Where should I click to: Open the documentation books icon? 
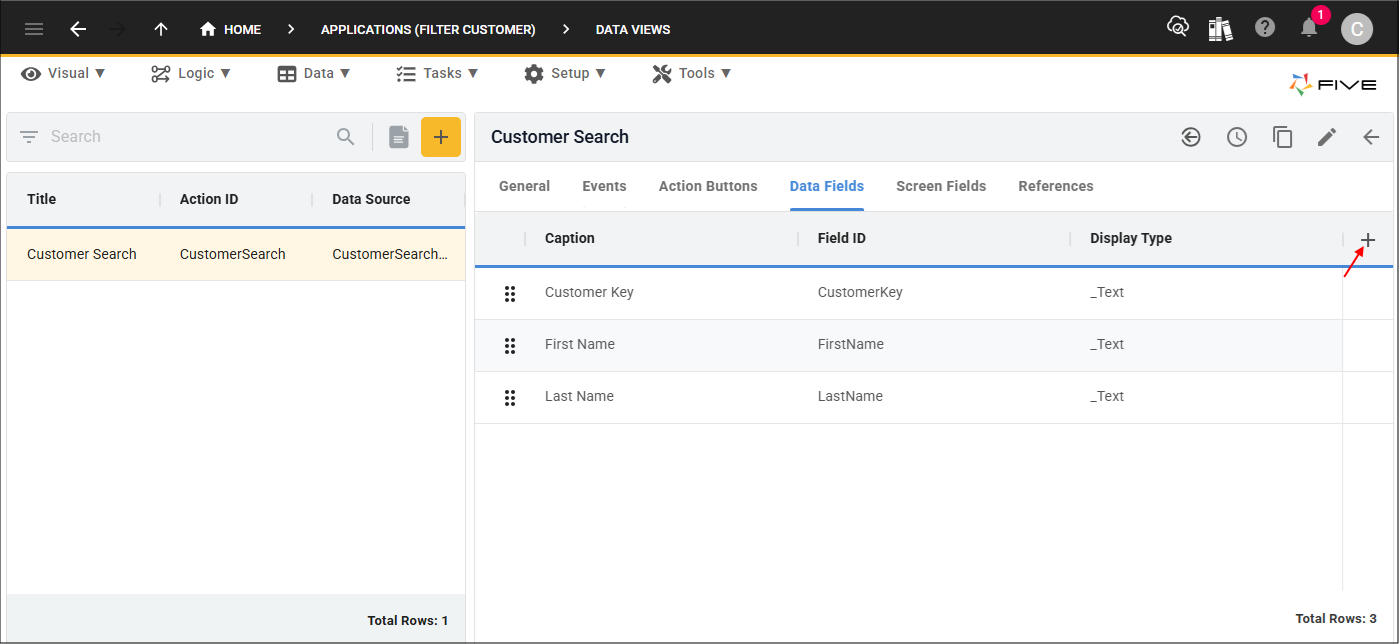[1220, 28]
